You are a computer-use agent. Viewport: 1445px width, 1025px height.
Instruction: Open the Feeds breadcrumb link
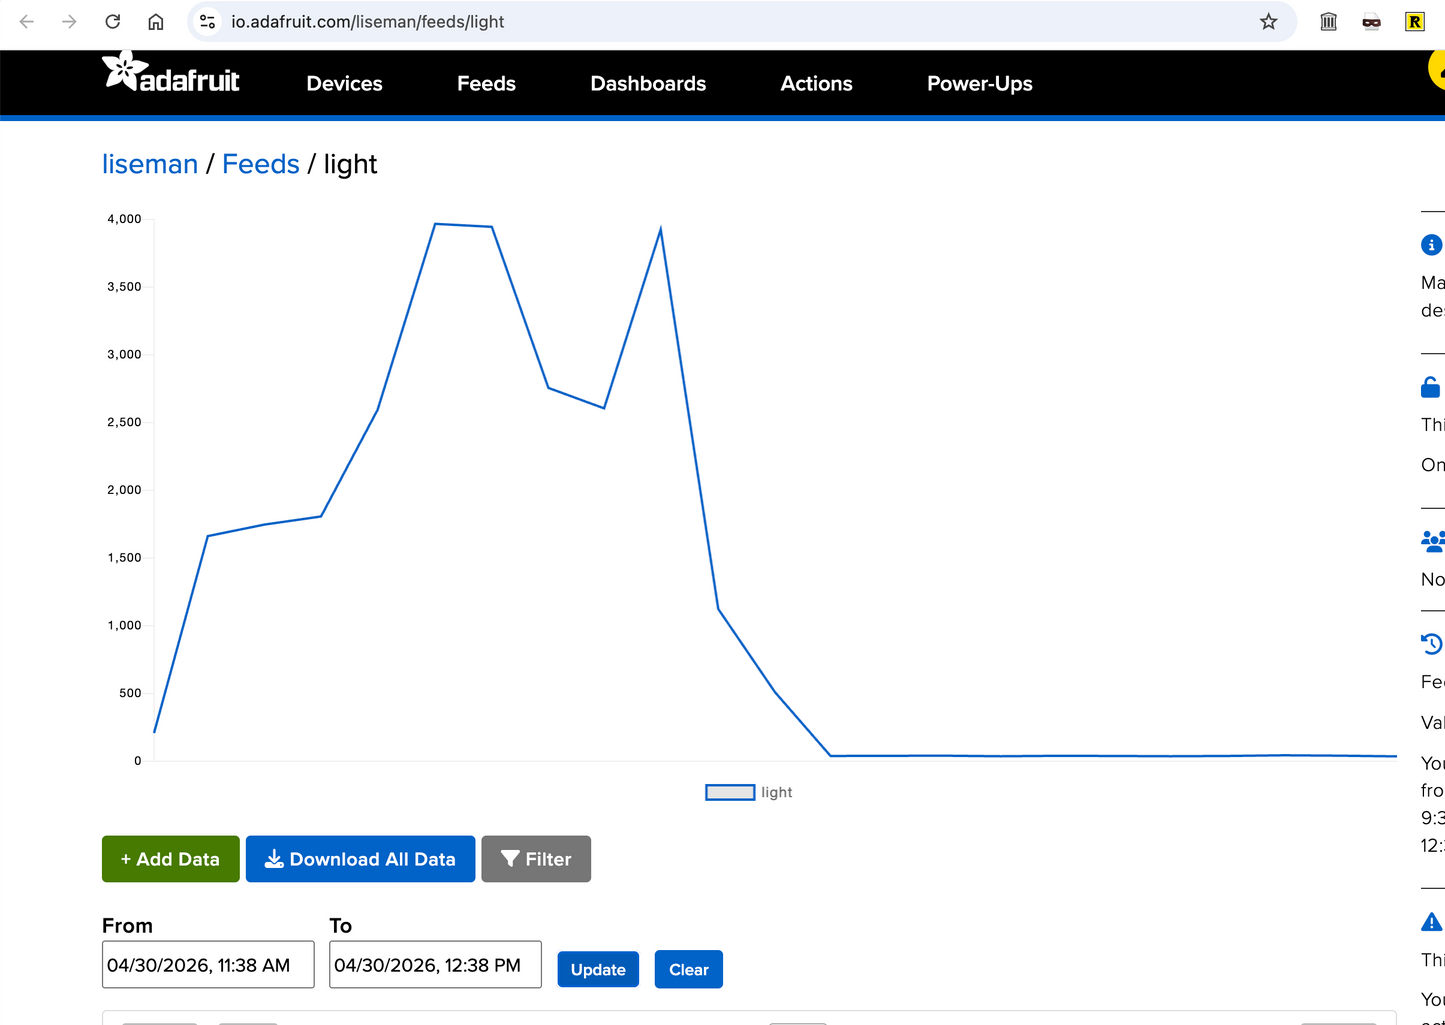click(261, 164)
